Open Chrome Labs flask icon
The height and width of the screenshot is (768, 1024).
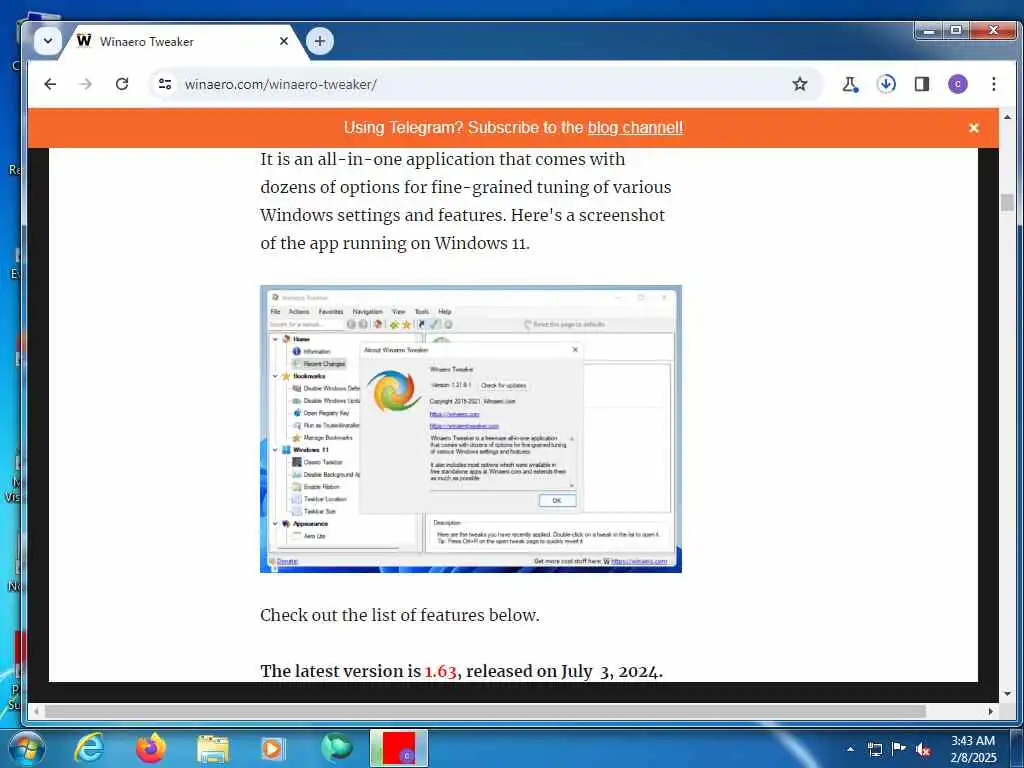click(x=850, y=84)
